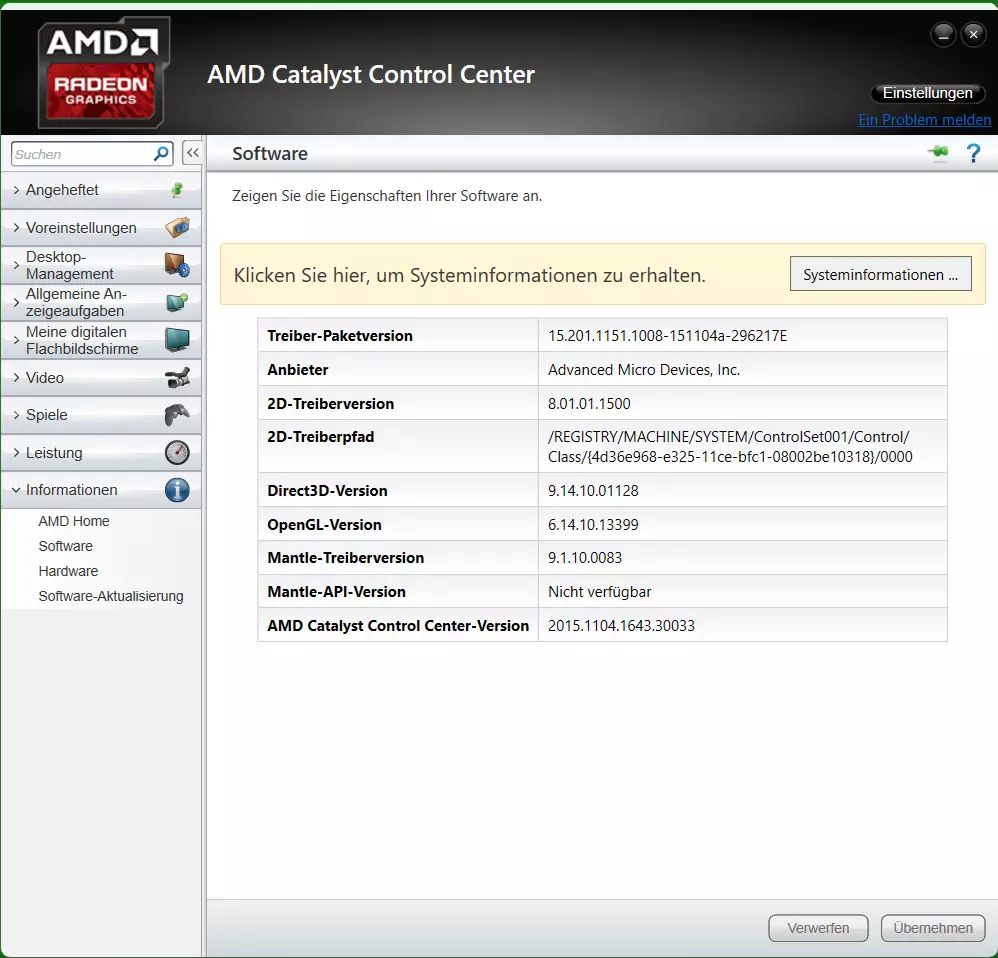Collapse sidebar with double-arrow button
998x958 pixels.
192,153
